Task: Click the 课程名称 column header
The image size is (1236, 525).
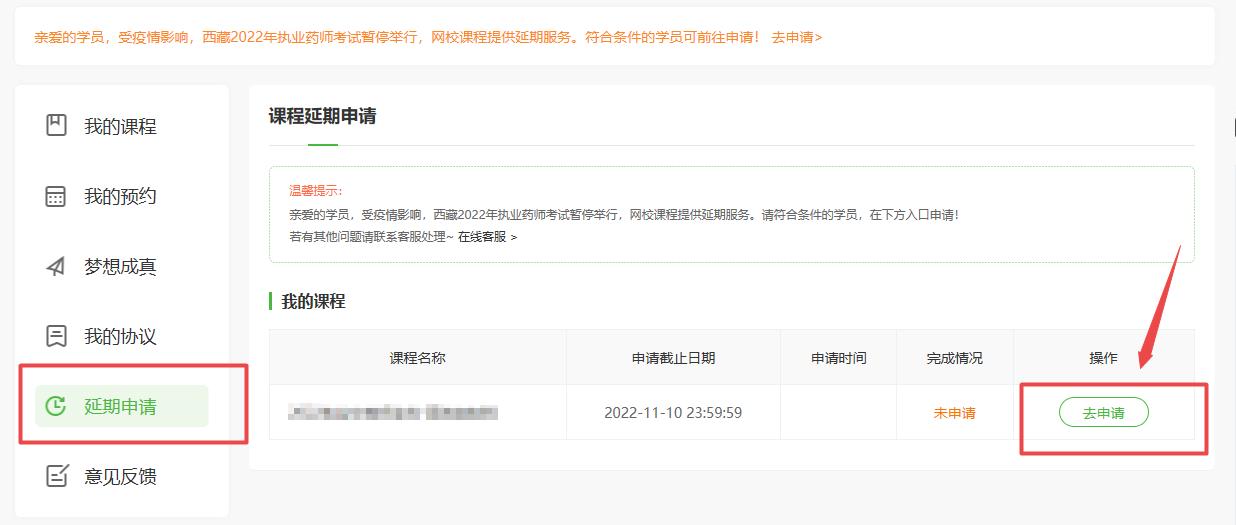Action: [417, 358]
